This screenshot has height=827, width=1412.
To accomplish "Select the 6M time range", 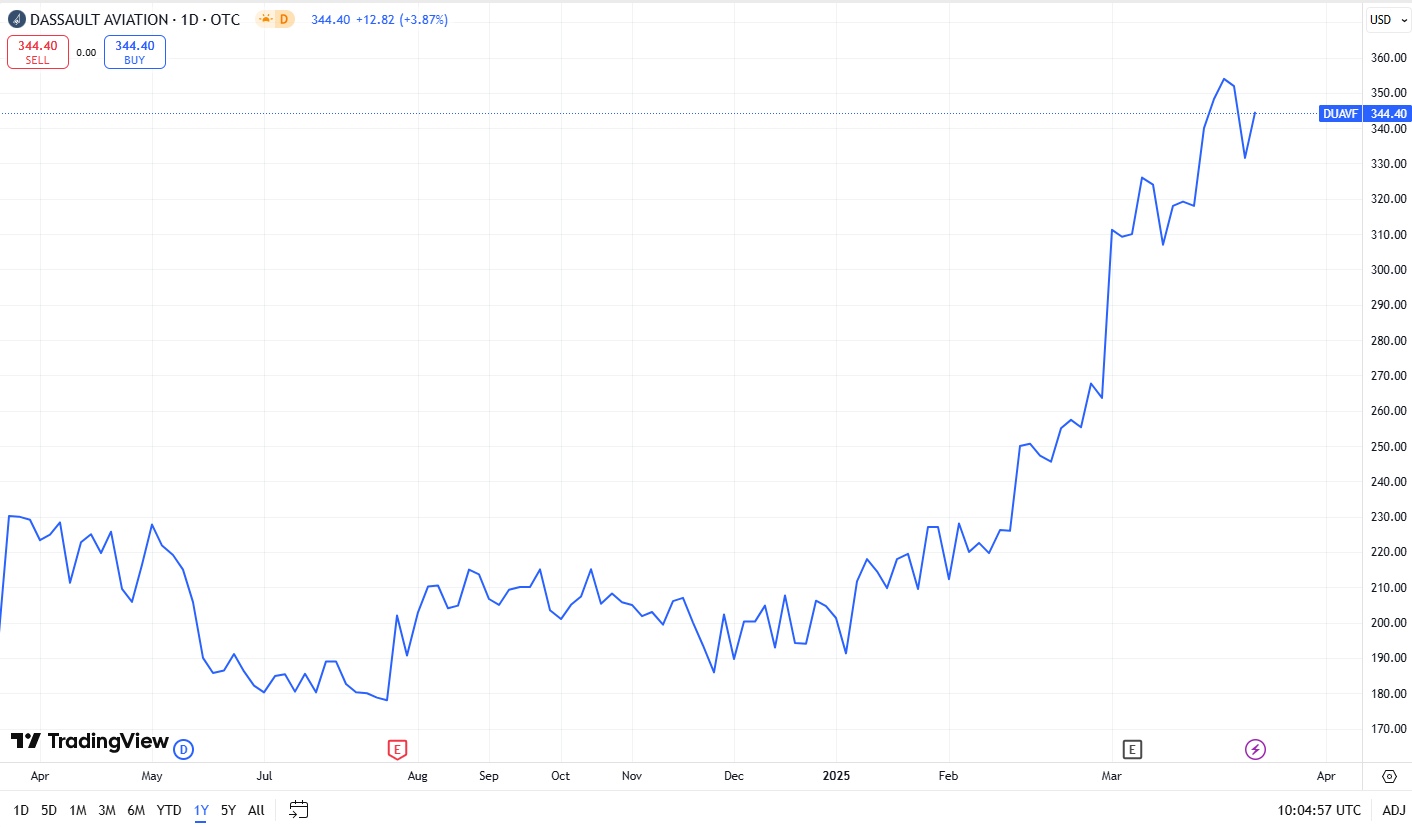I will point(136,810).
